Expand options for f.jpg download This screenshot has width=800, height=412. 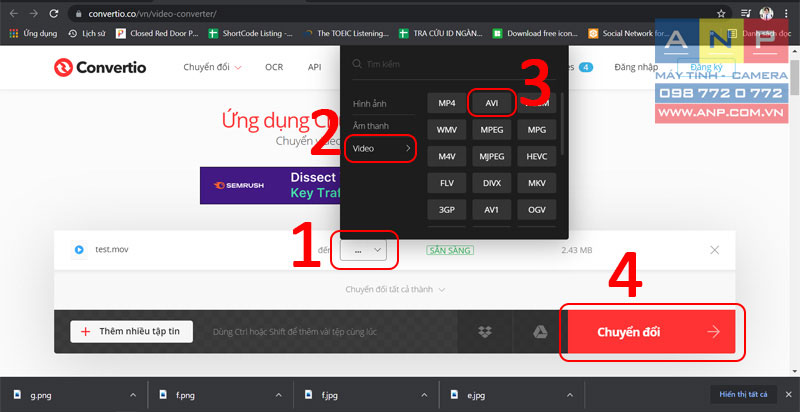(x=424, y=395)
